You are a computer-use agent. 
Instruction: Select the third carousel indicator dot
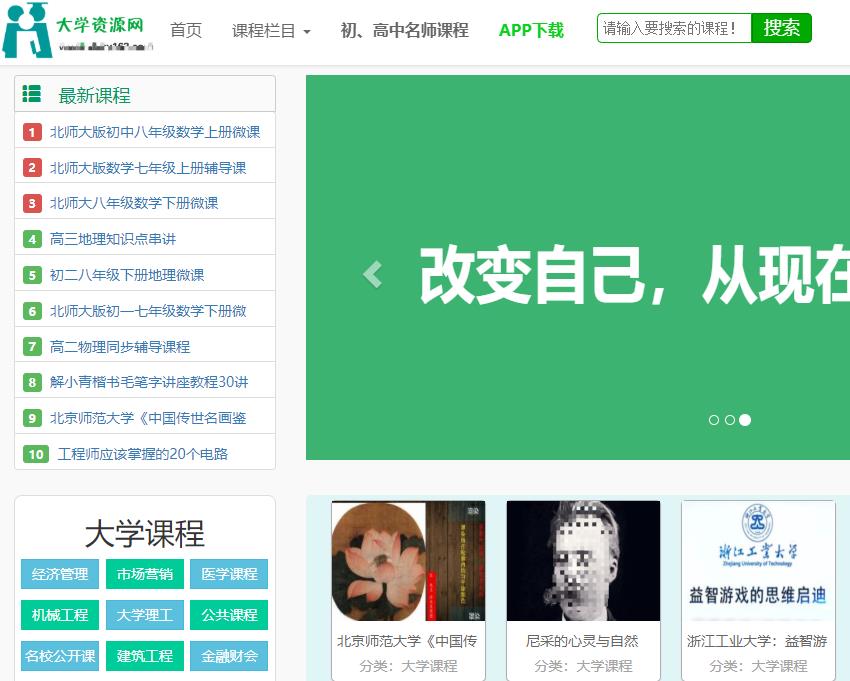pos(745,420)
